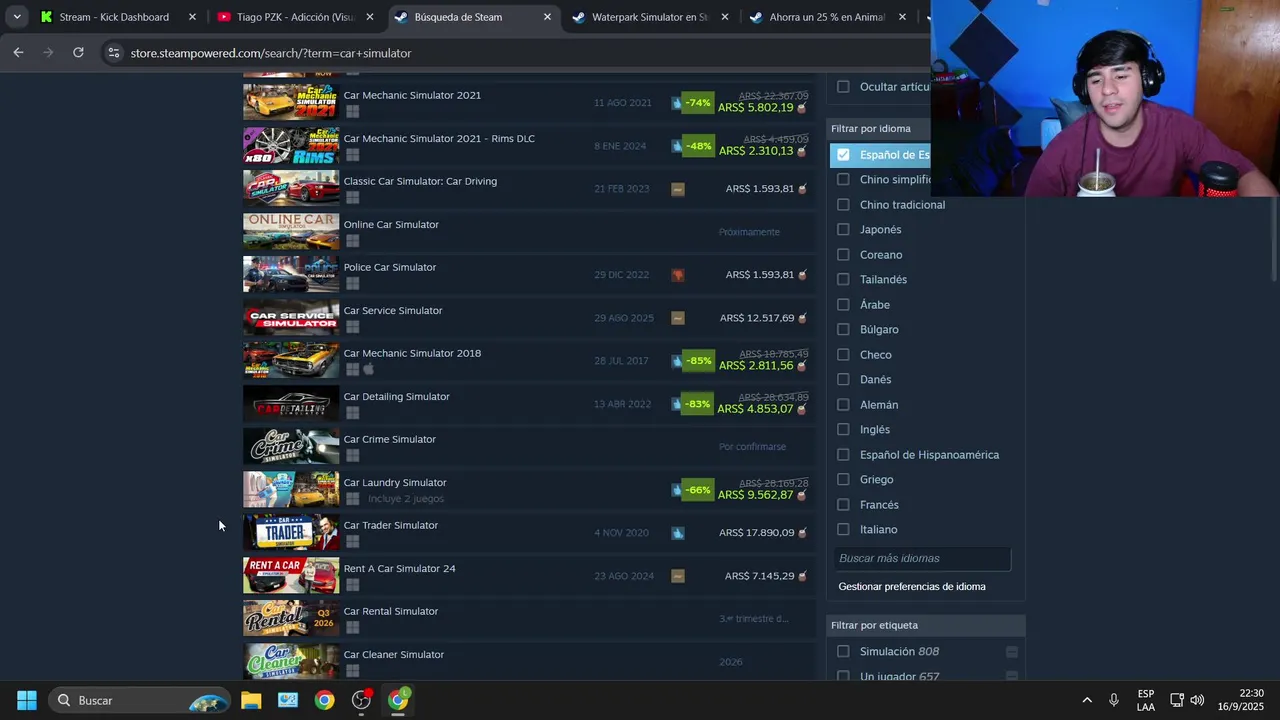
Task: Open Car Trader Simulator thumbnail
Action: coord(291,532)
